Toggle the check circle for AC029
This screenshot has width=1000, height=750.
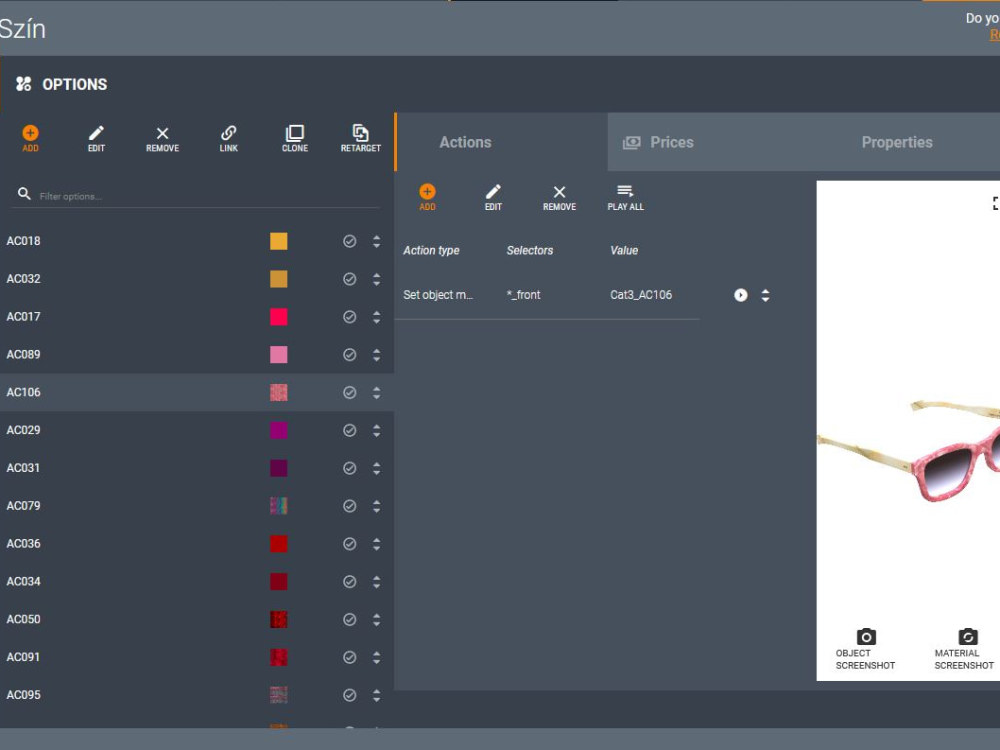[x=349, y=430]
